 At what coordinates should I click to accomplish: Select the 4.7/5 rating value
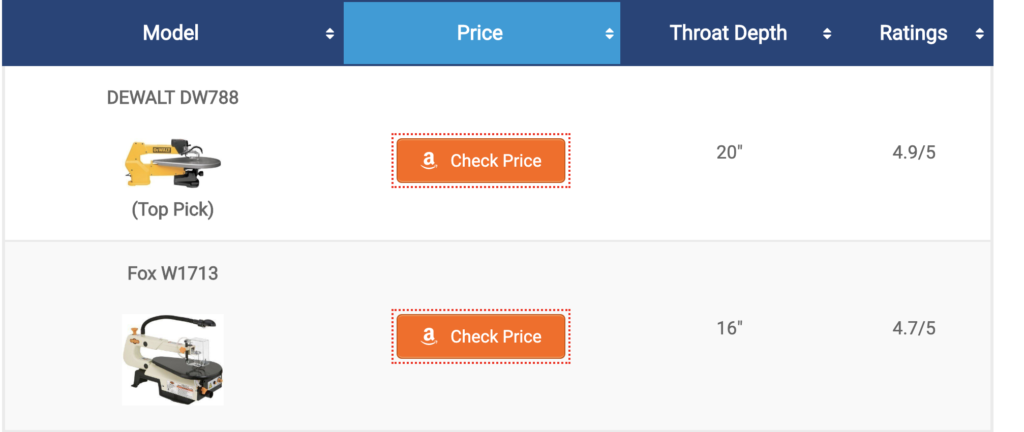point(914,328)
